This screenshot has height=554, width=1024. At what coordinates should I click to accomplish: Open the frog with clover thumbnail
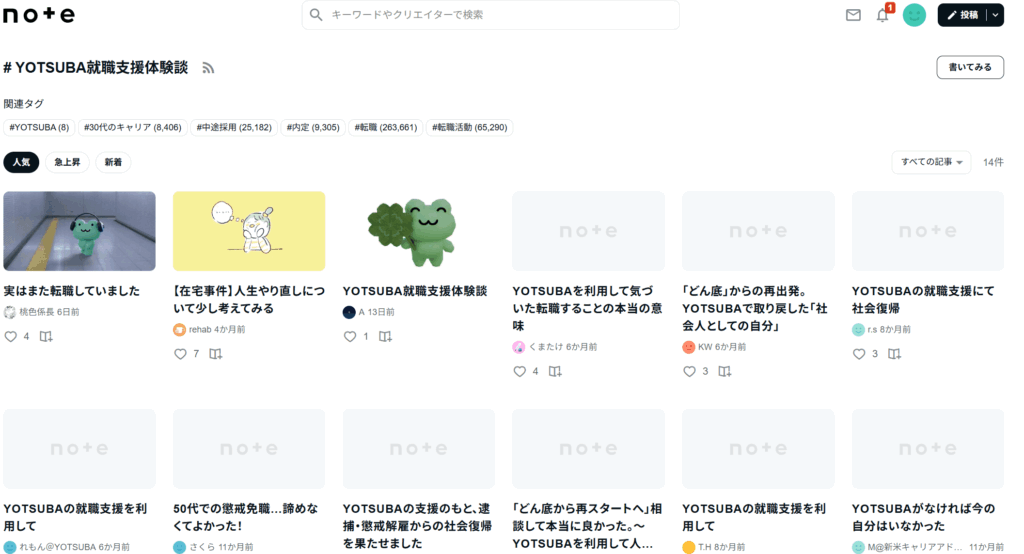[419, 231]
